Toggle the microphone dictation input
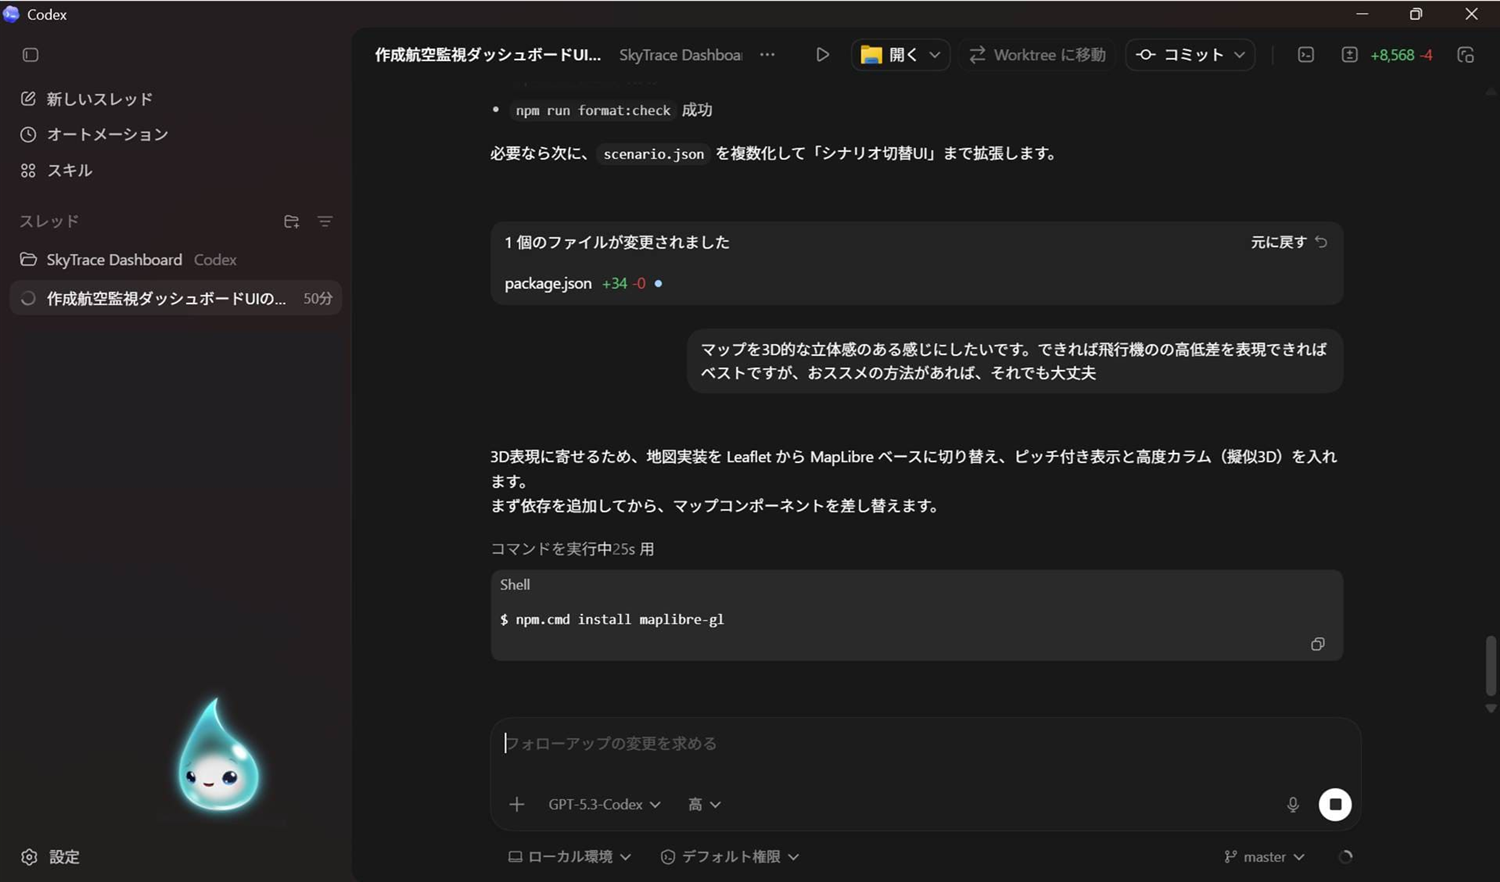Screen dimensions: 1500x882 [x=1292, y=804]
